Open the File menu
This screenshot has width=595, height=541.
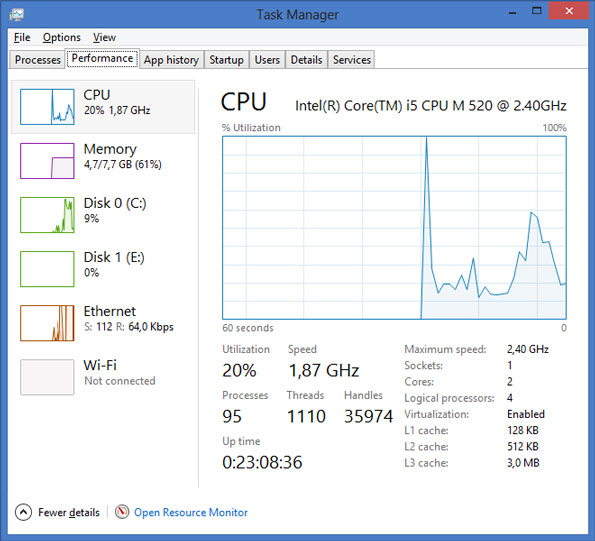tap(22, 38)
